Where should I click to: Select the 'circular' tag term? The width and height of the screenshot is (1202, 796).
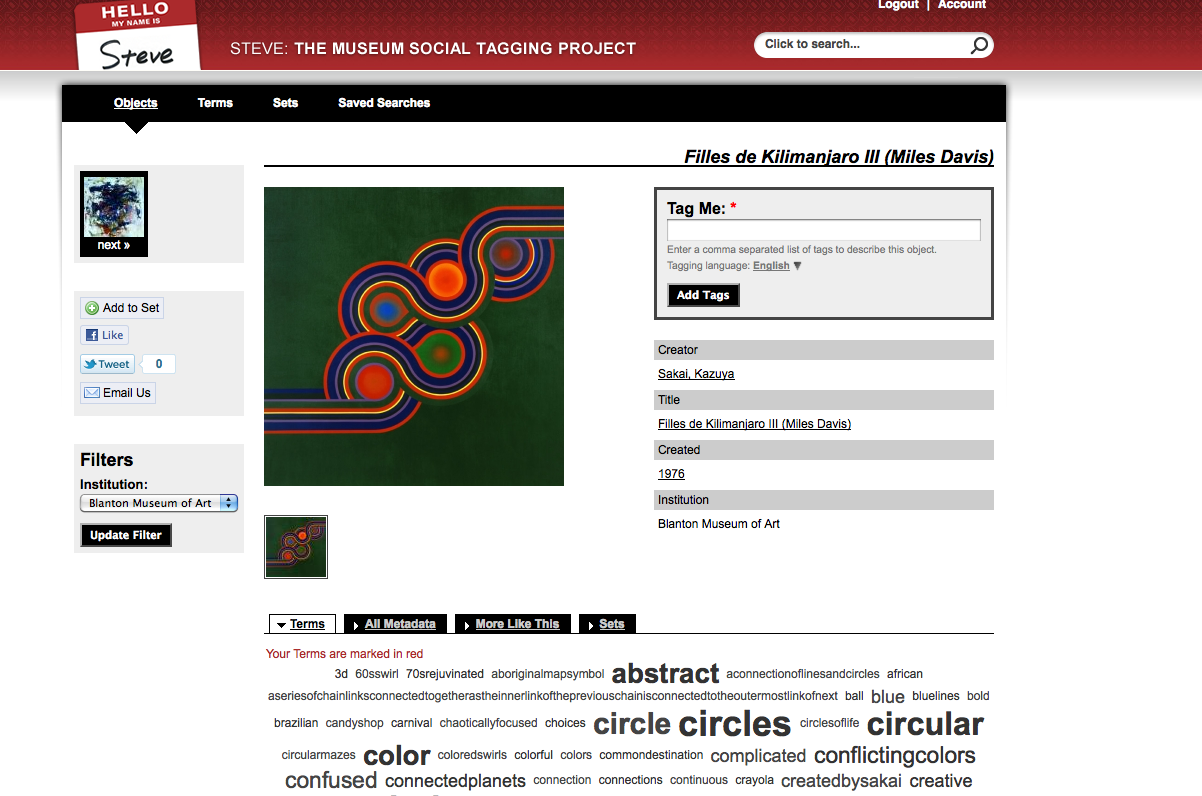[925, 723]
